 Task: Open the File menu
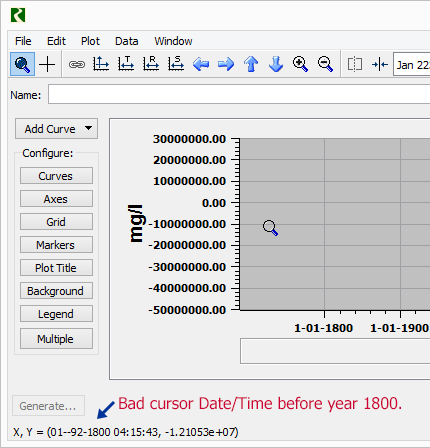pyautogui.click(x=23, y=41)
